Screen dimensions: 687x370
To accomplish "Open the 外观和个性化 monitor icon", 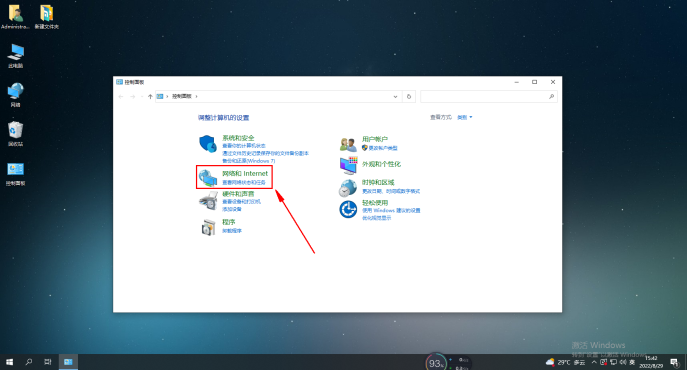I will tap(348, 165).
